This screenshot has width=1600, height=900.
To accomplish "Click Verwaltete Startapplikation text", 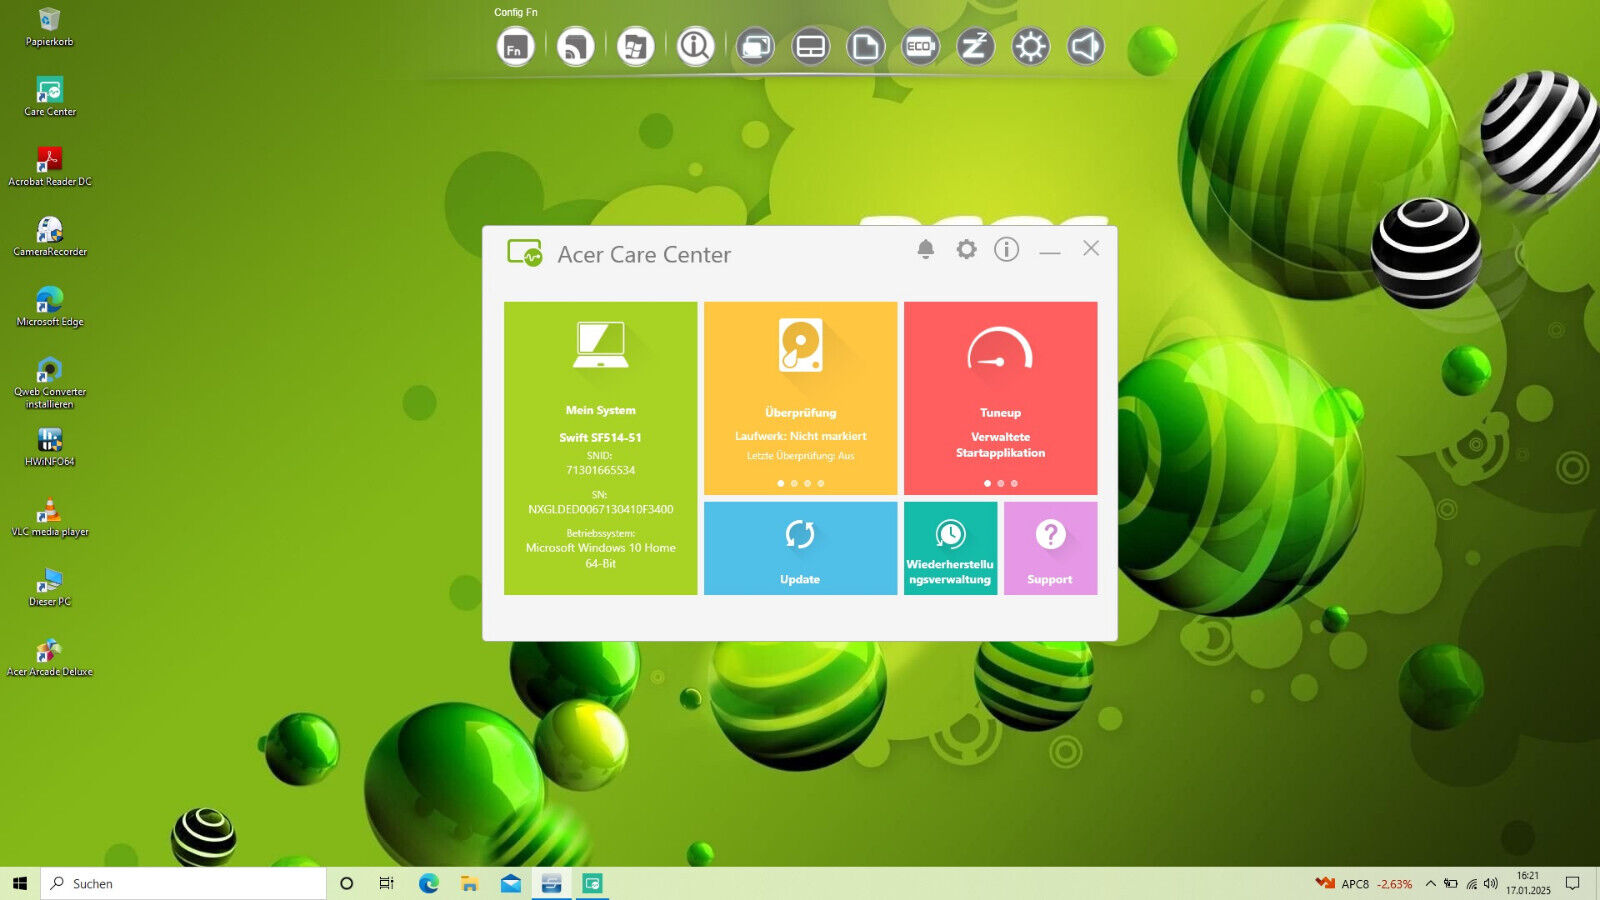I will pyautogui.click(x=1000, y=445).
